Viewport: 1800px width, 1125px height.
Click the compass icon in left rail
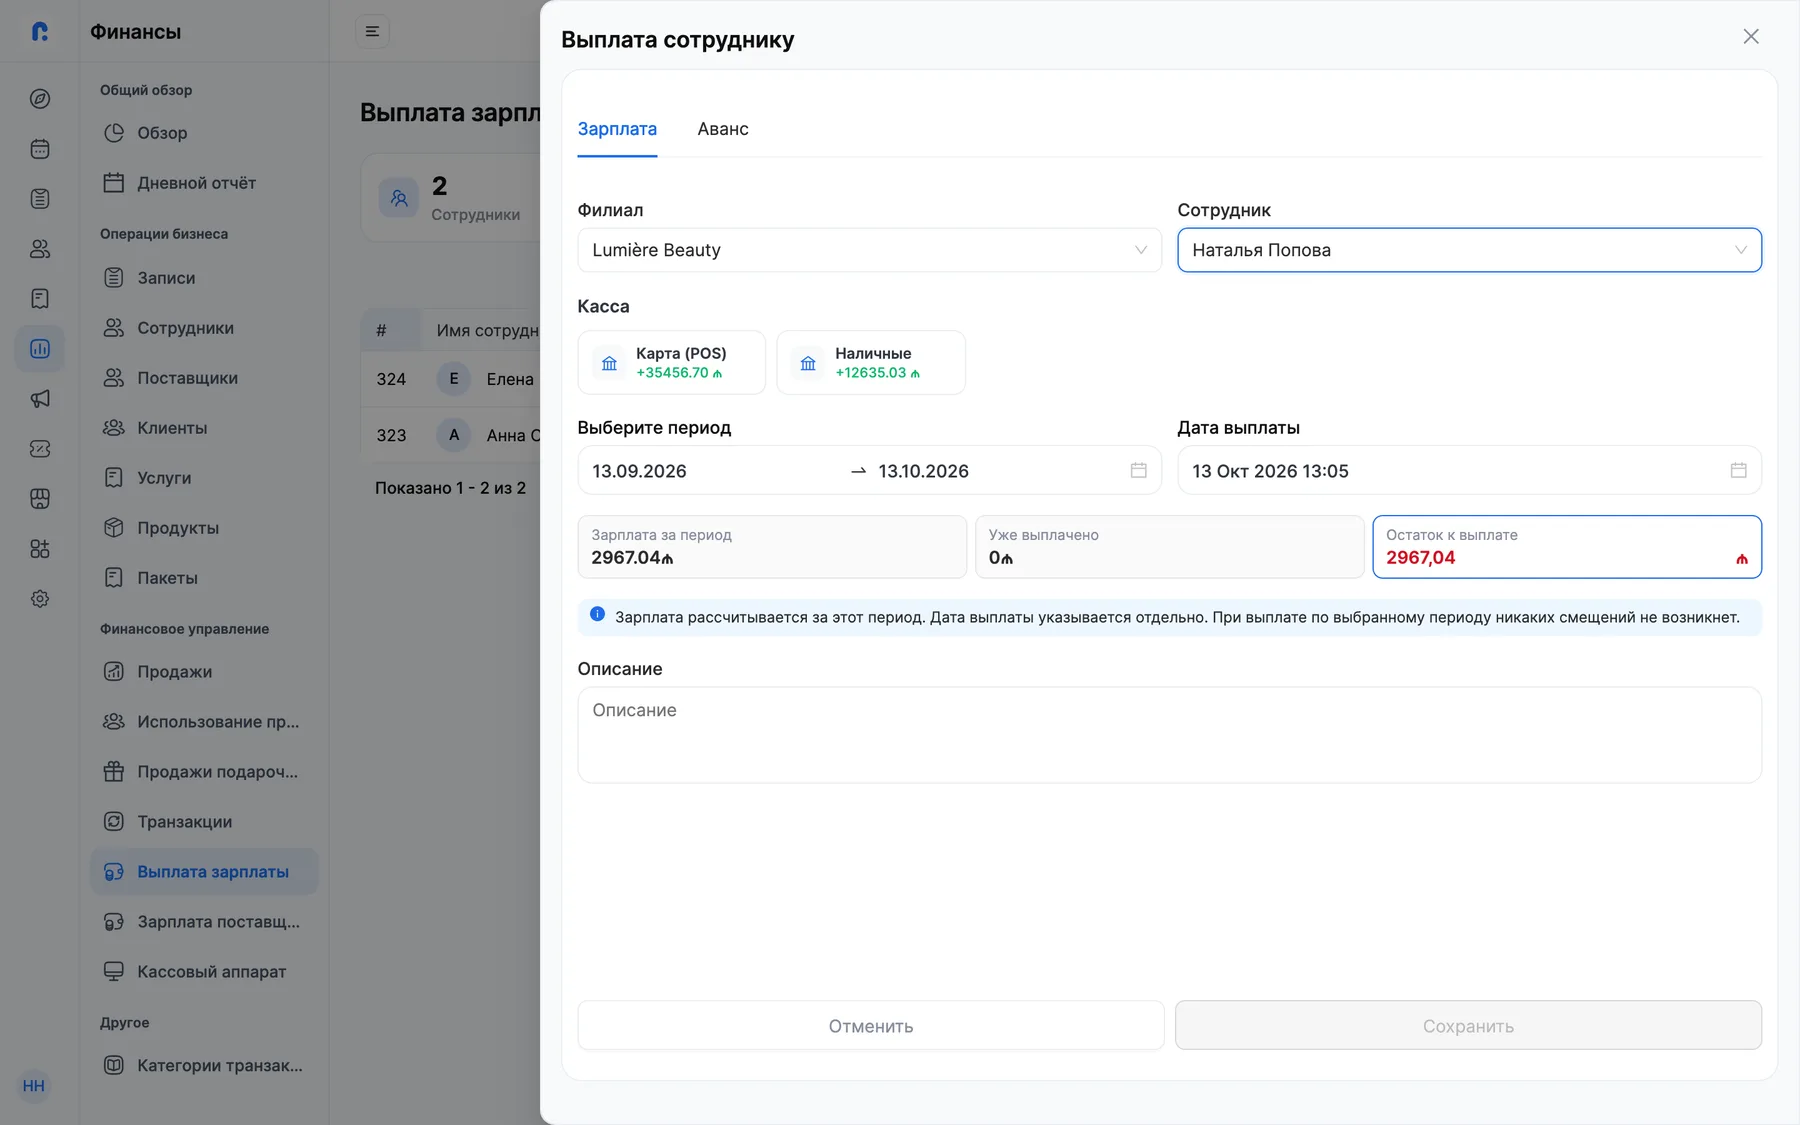(40, 99)
